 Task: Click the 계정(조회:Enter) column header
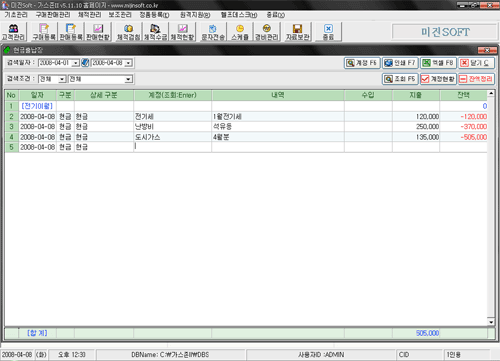click(173, 95)
